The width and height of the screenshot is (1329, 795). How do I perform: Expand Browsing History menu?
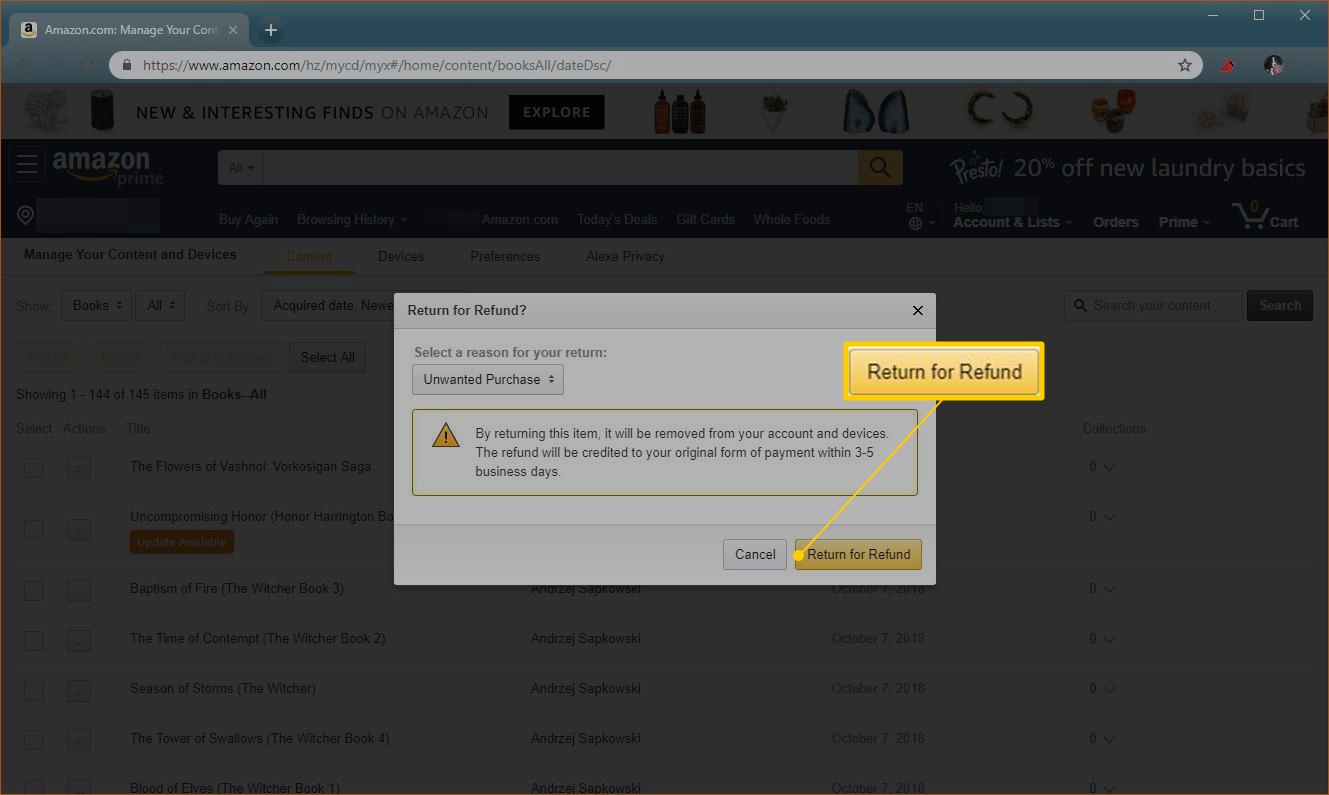pos(352,219)
